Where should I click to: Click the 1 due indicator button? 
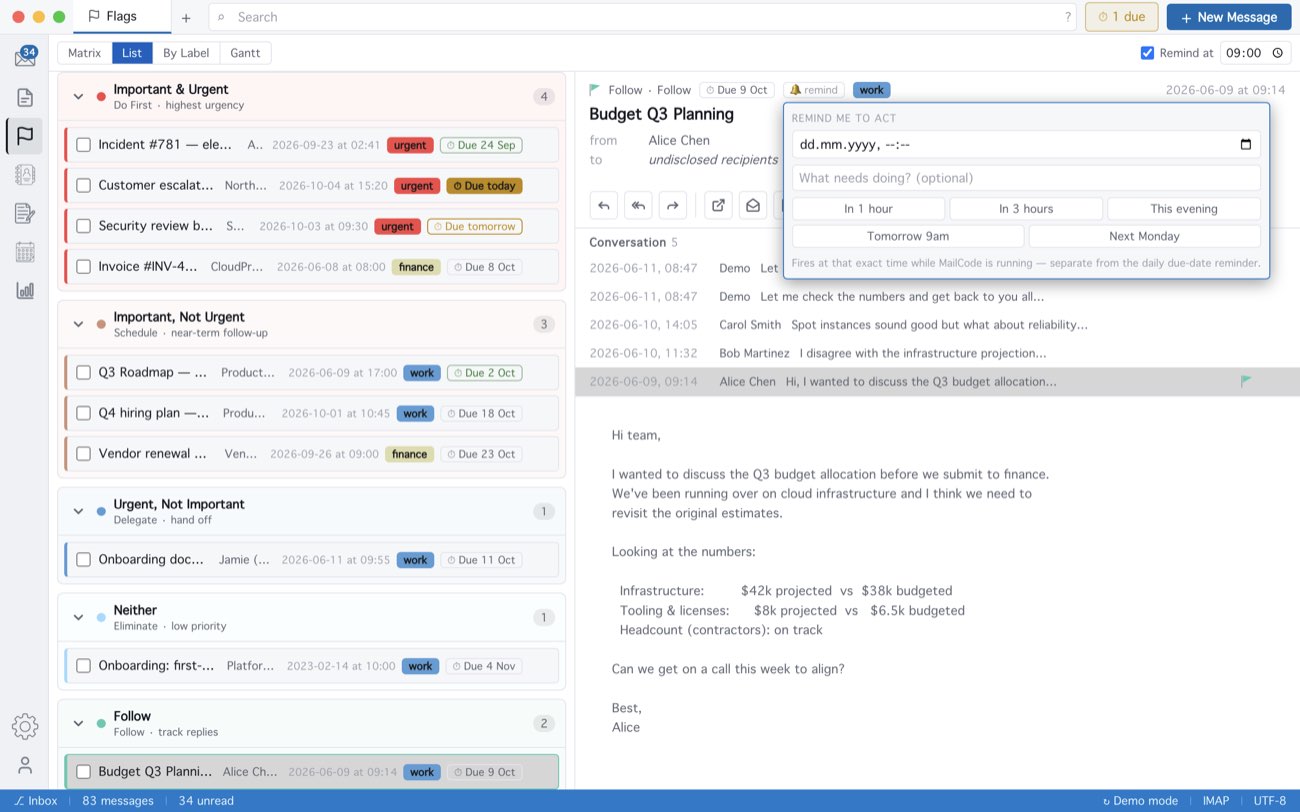pyautogui.click(x=1122, y=17)
